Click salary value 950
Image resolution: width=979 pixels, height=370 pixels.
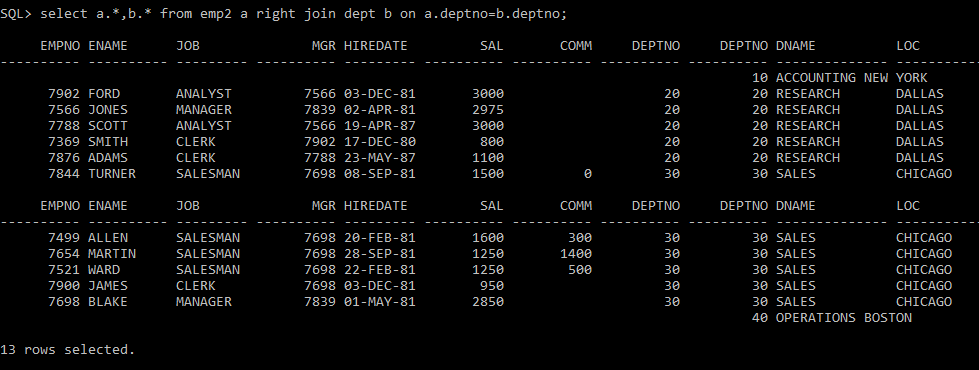pyautogui.click(x=492, y=286)
